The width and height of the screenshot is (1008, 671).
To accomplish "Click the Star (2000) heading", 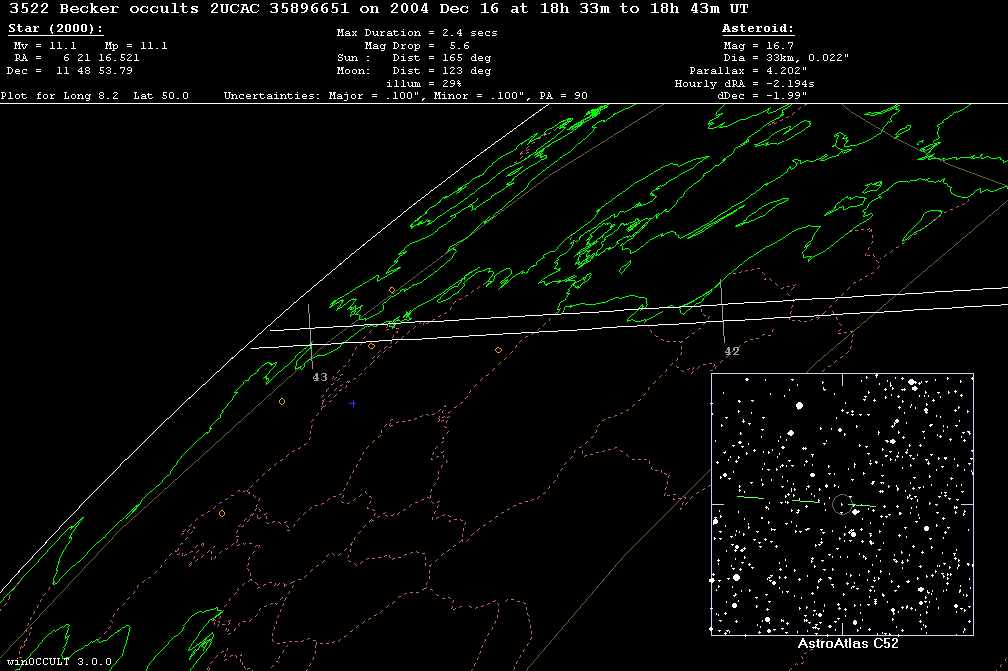I will coord(55,29).
